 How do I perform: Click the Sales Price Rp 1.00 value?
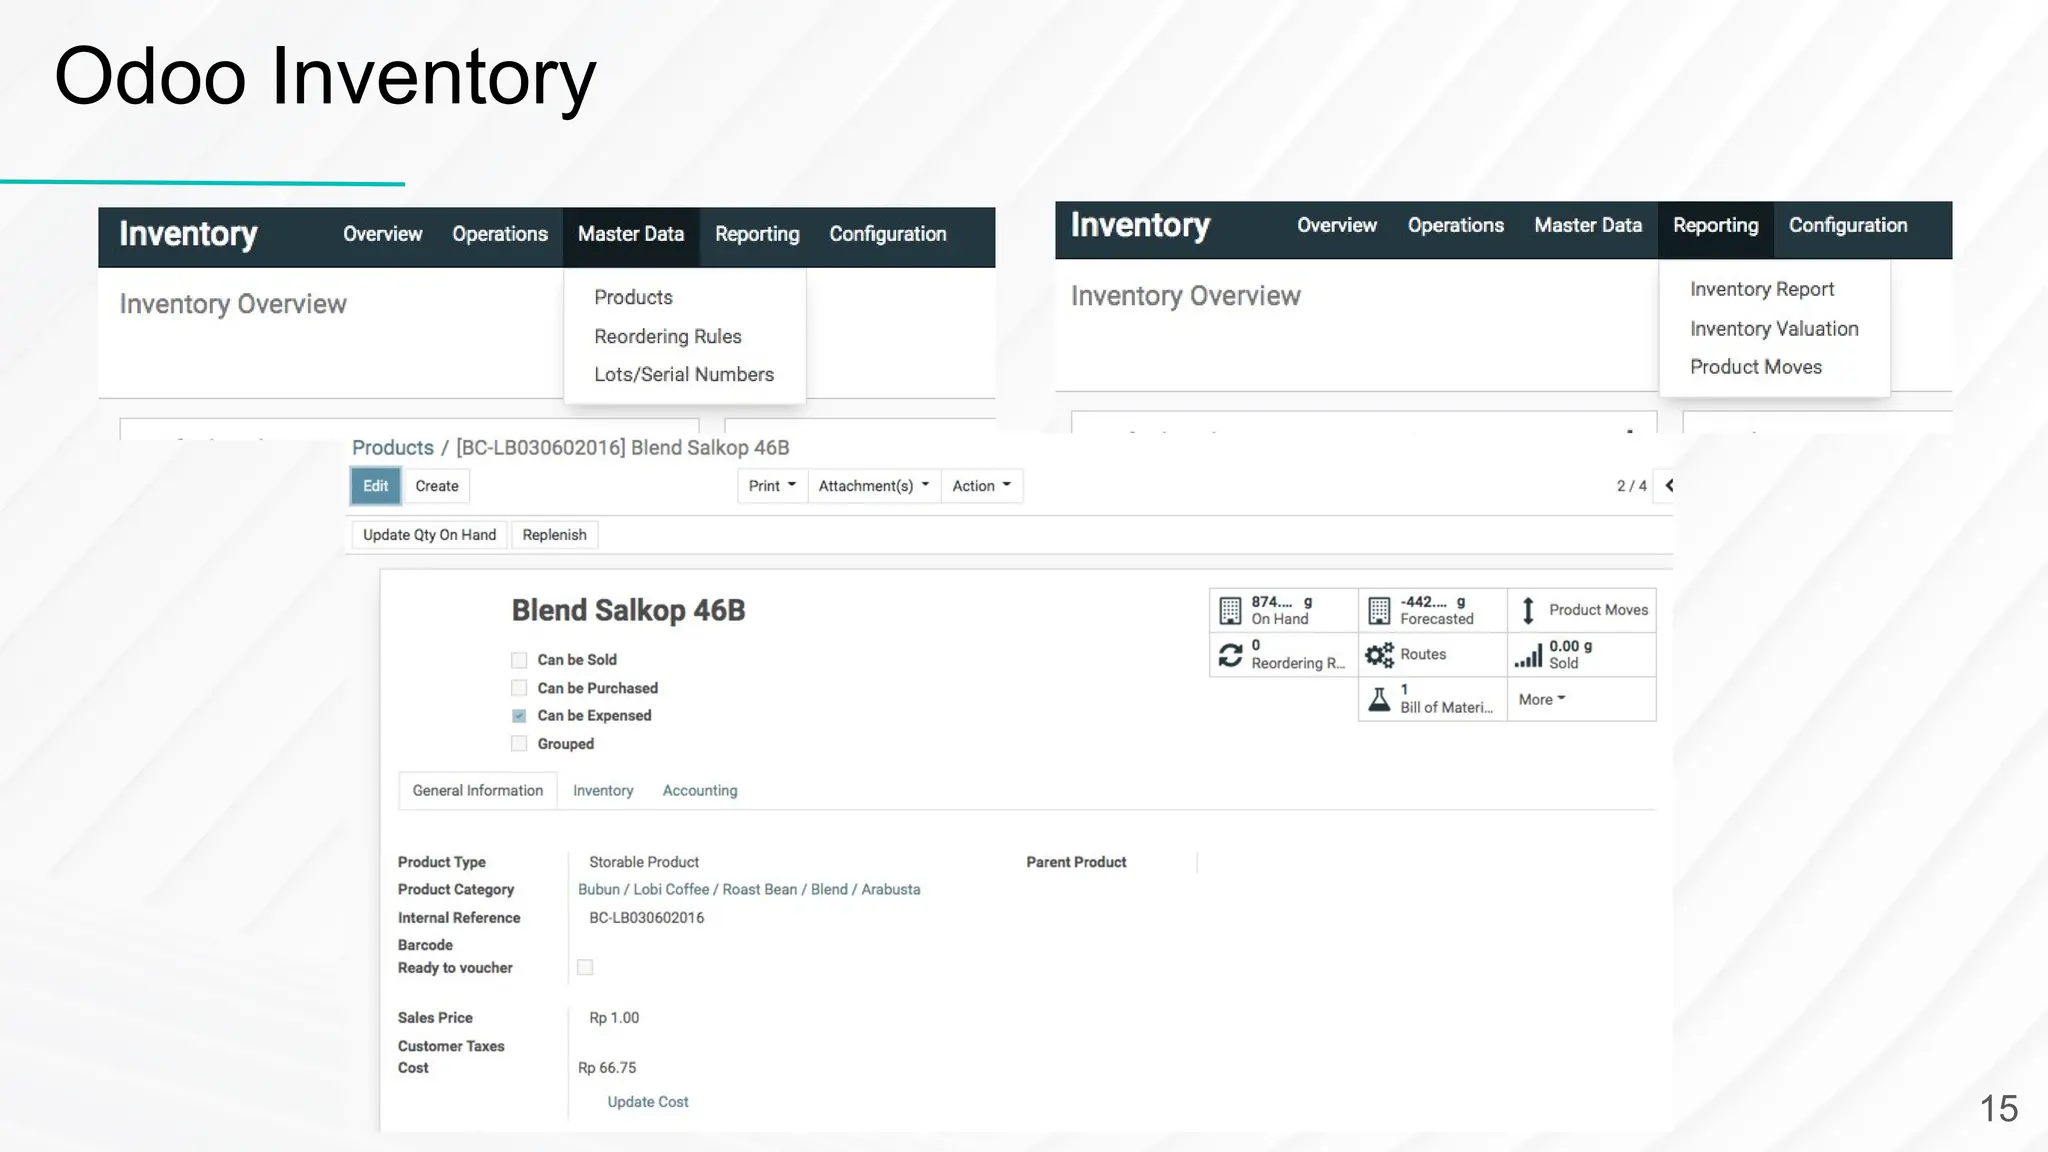614,1018
